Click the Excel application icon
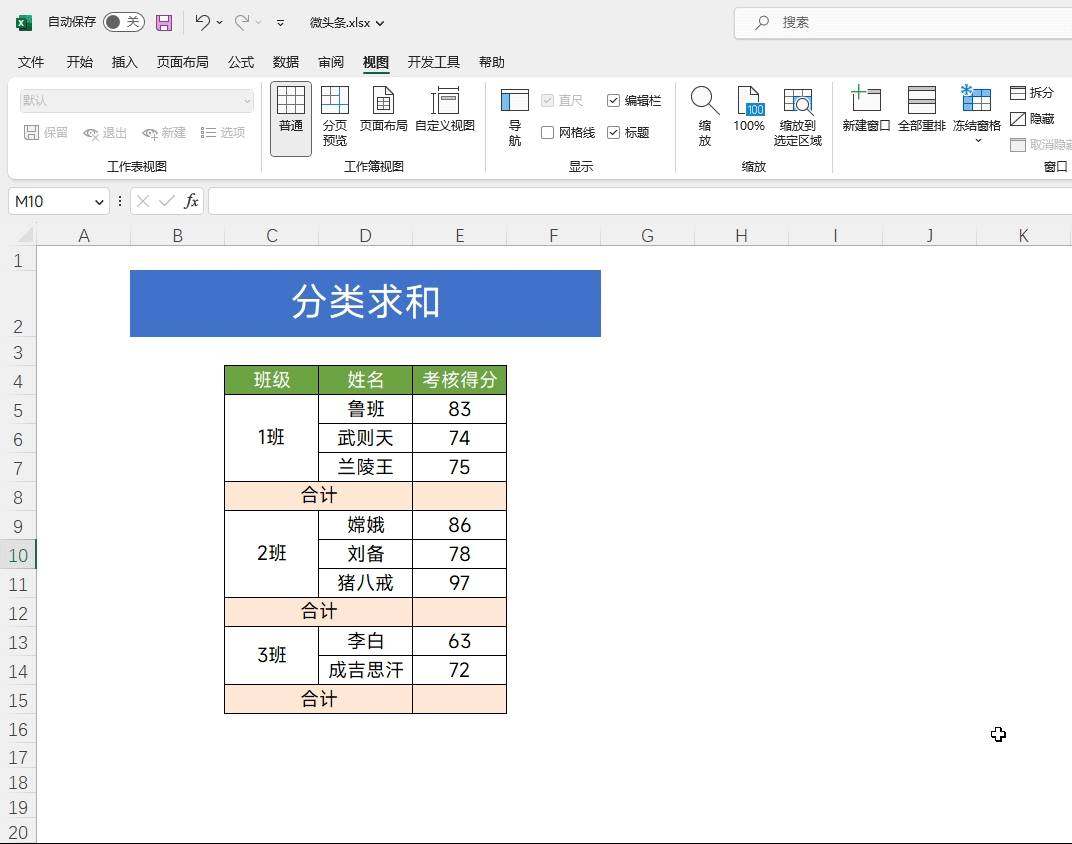Viewport: 1072px width, 844px height. point(24,23)
